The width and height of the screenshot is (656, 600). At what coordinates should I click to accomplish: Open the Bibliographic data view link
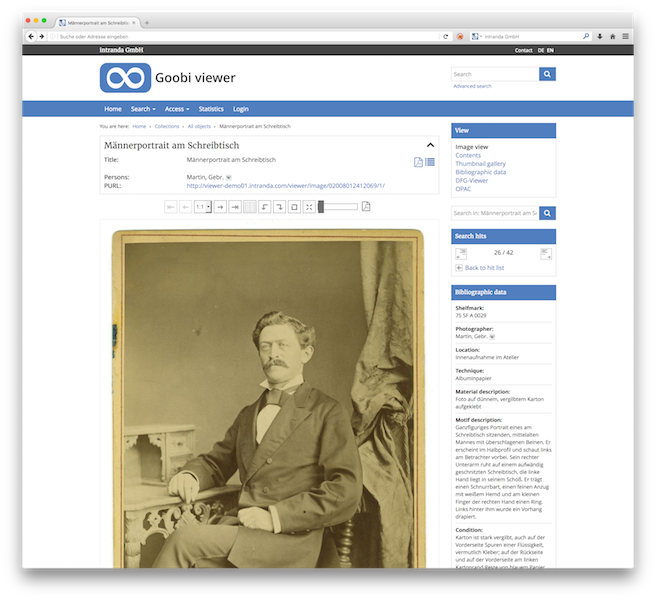pos(481,172)
